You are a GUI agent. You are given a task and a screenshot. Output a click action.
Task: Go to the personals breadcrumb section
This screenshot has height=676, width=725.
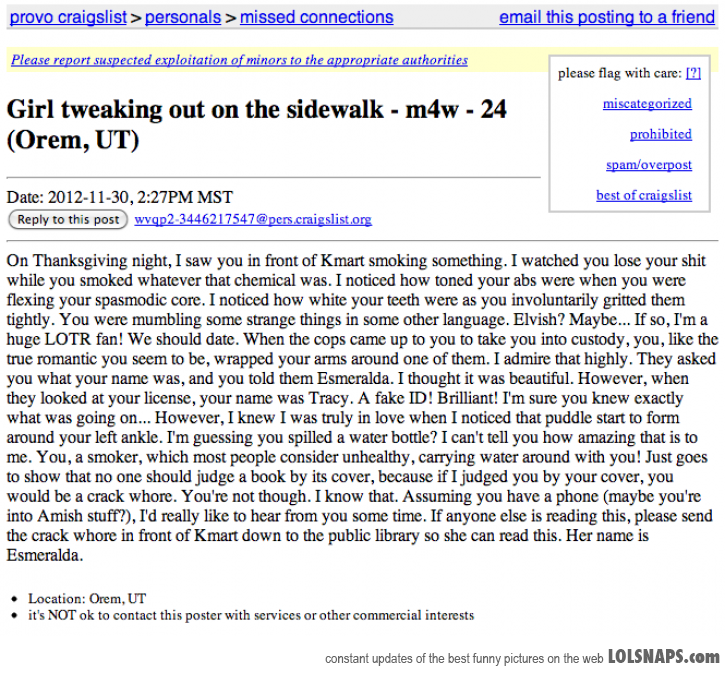pyautogui.click(x=183, y=17)
